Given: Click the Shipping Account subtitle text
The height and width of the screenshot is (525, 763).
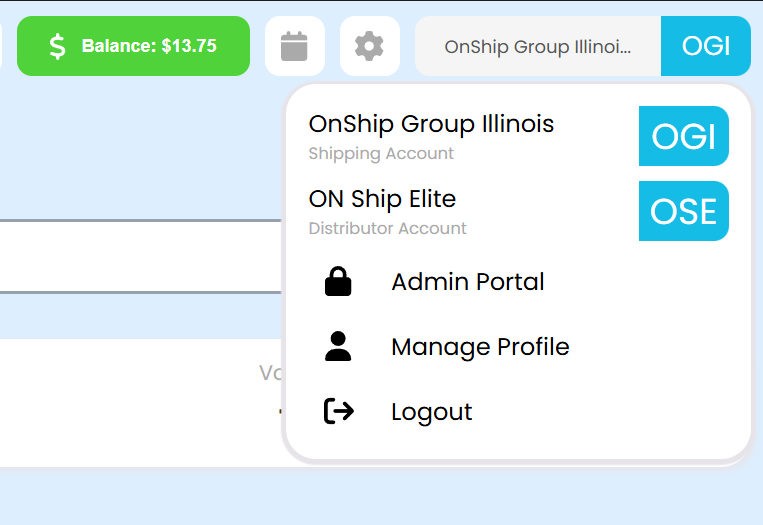Looking at the screenshot, I should point(381,154).
